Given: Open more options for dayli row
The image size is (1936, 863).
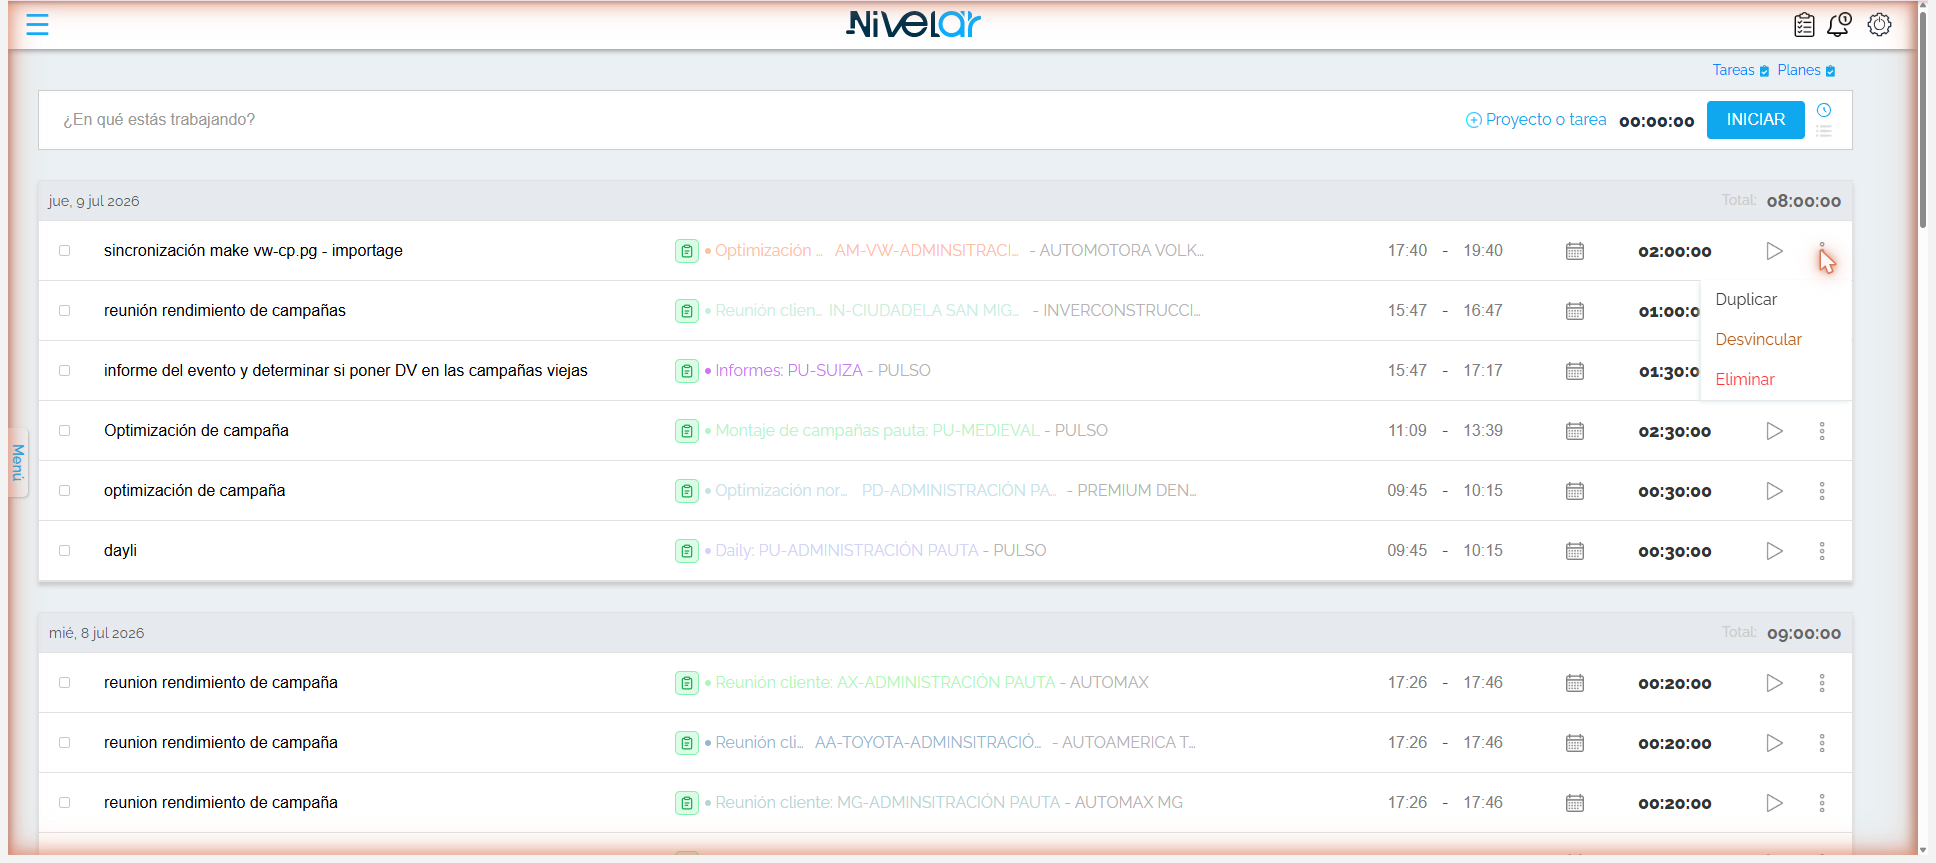Looking at the screenshot, I should 1822,551.
